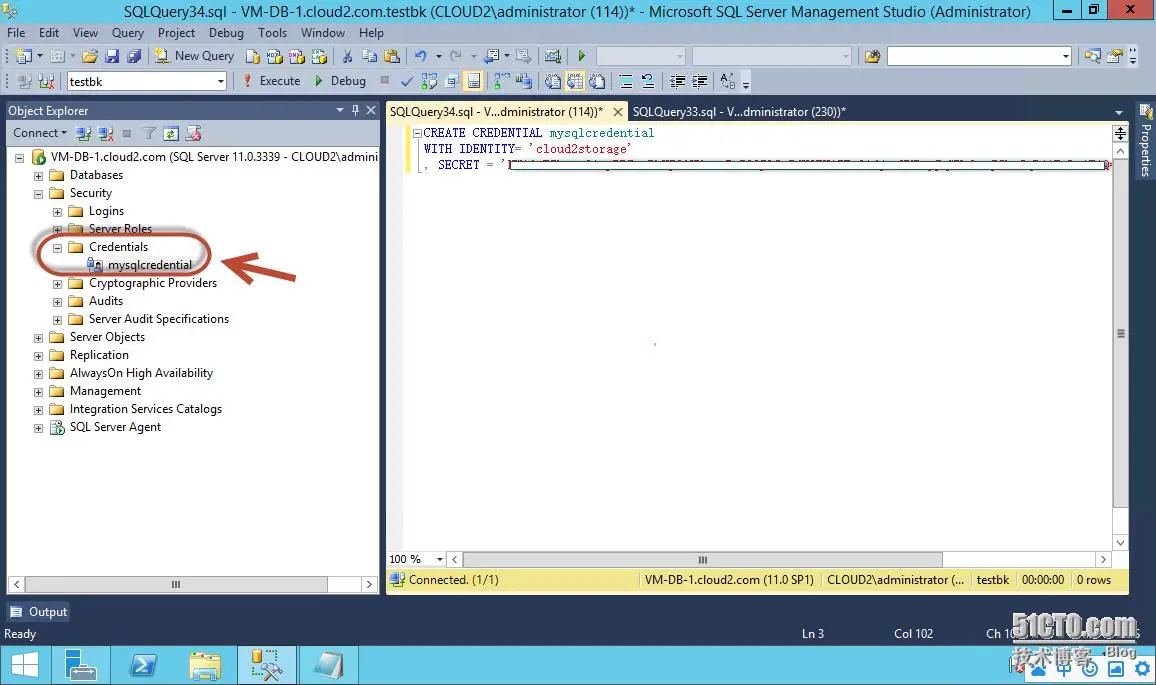Click the Increase Indent icon
The width and height of the screenshot is (1156, 685).
pyautogui.click(x=700, y=81)
